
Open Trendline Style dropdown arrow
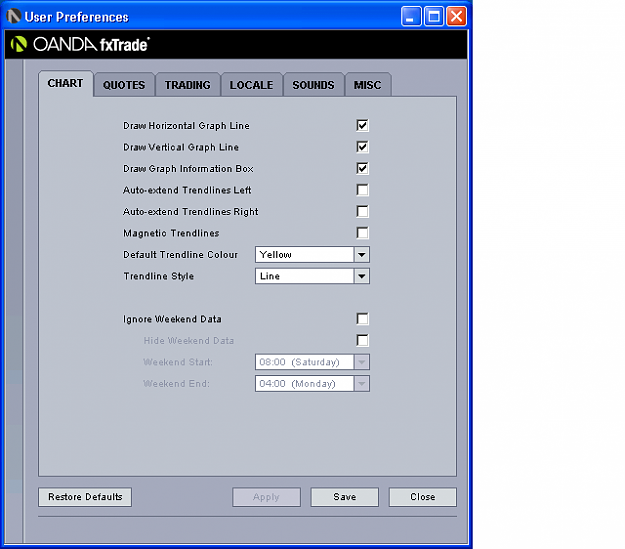pos(362,276)
